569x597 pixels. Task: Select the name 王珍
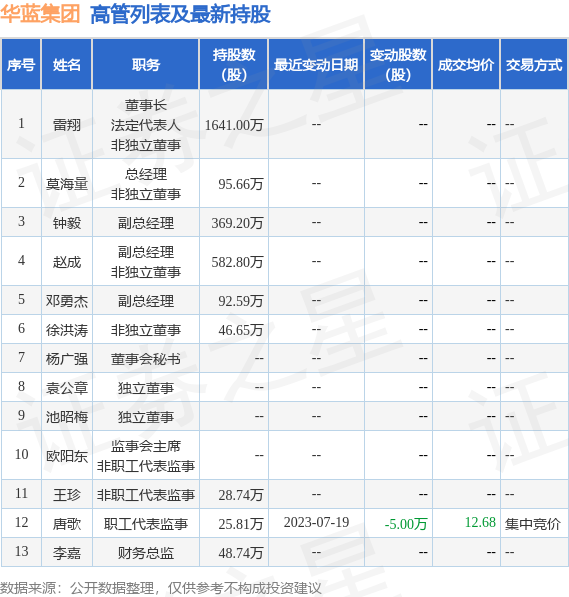(x=67, y=495)
